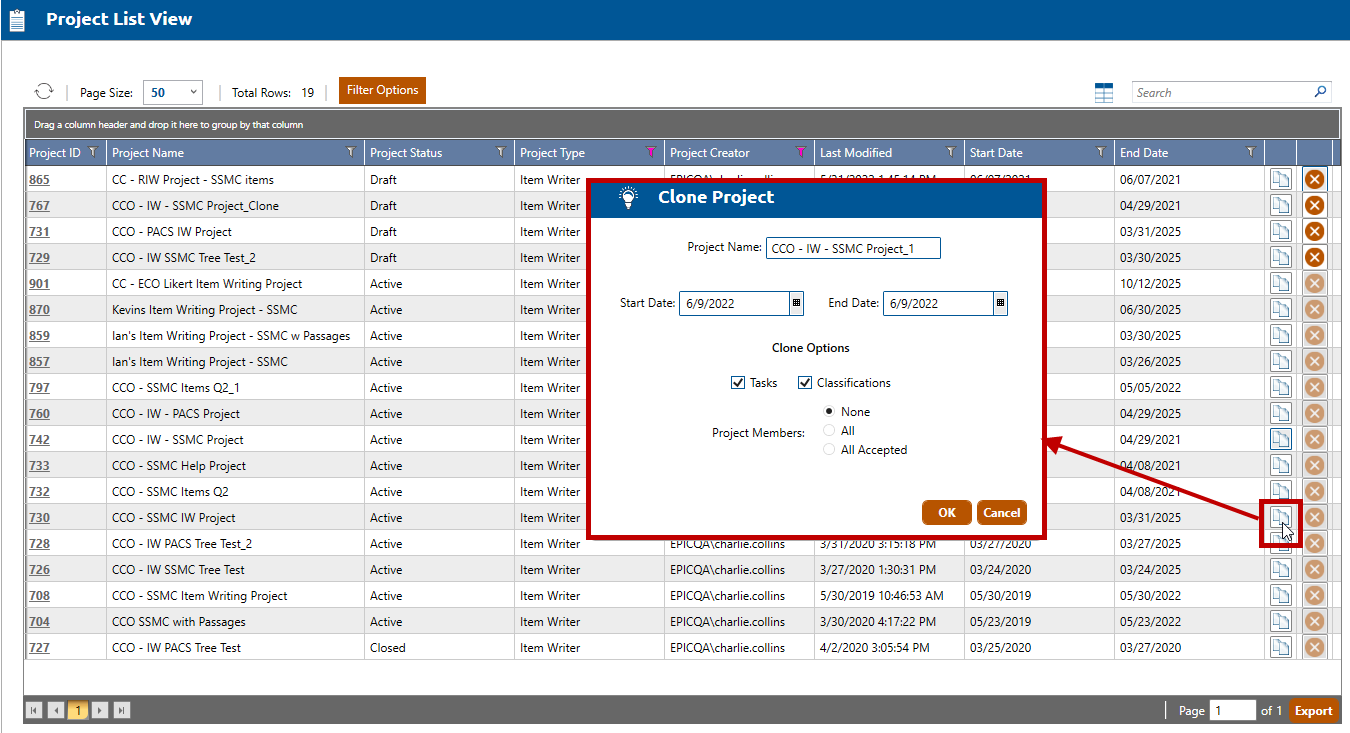Uncheck the Classifications clone option
Viewport: 1350px width, 733px height.
[805, 383]
